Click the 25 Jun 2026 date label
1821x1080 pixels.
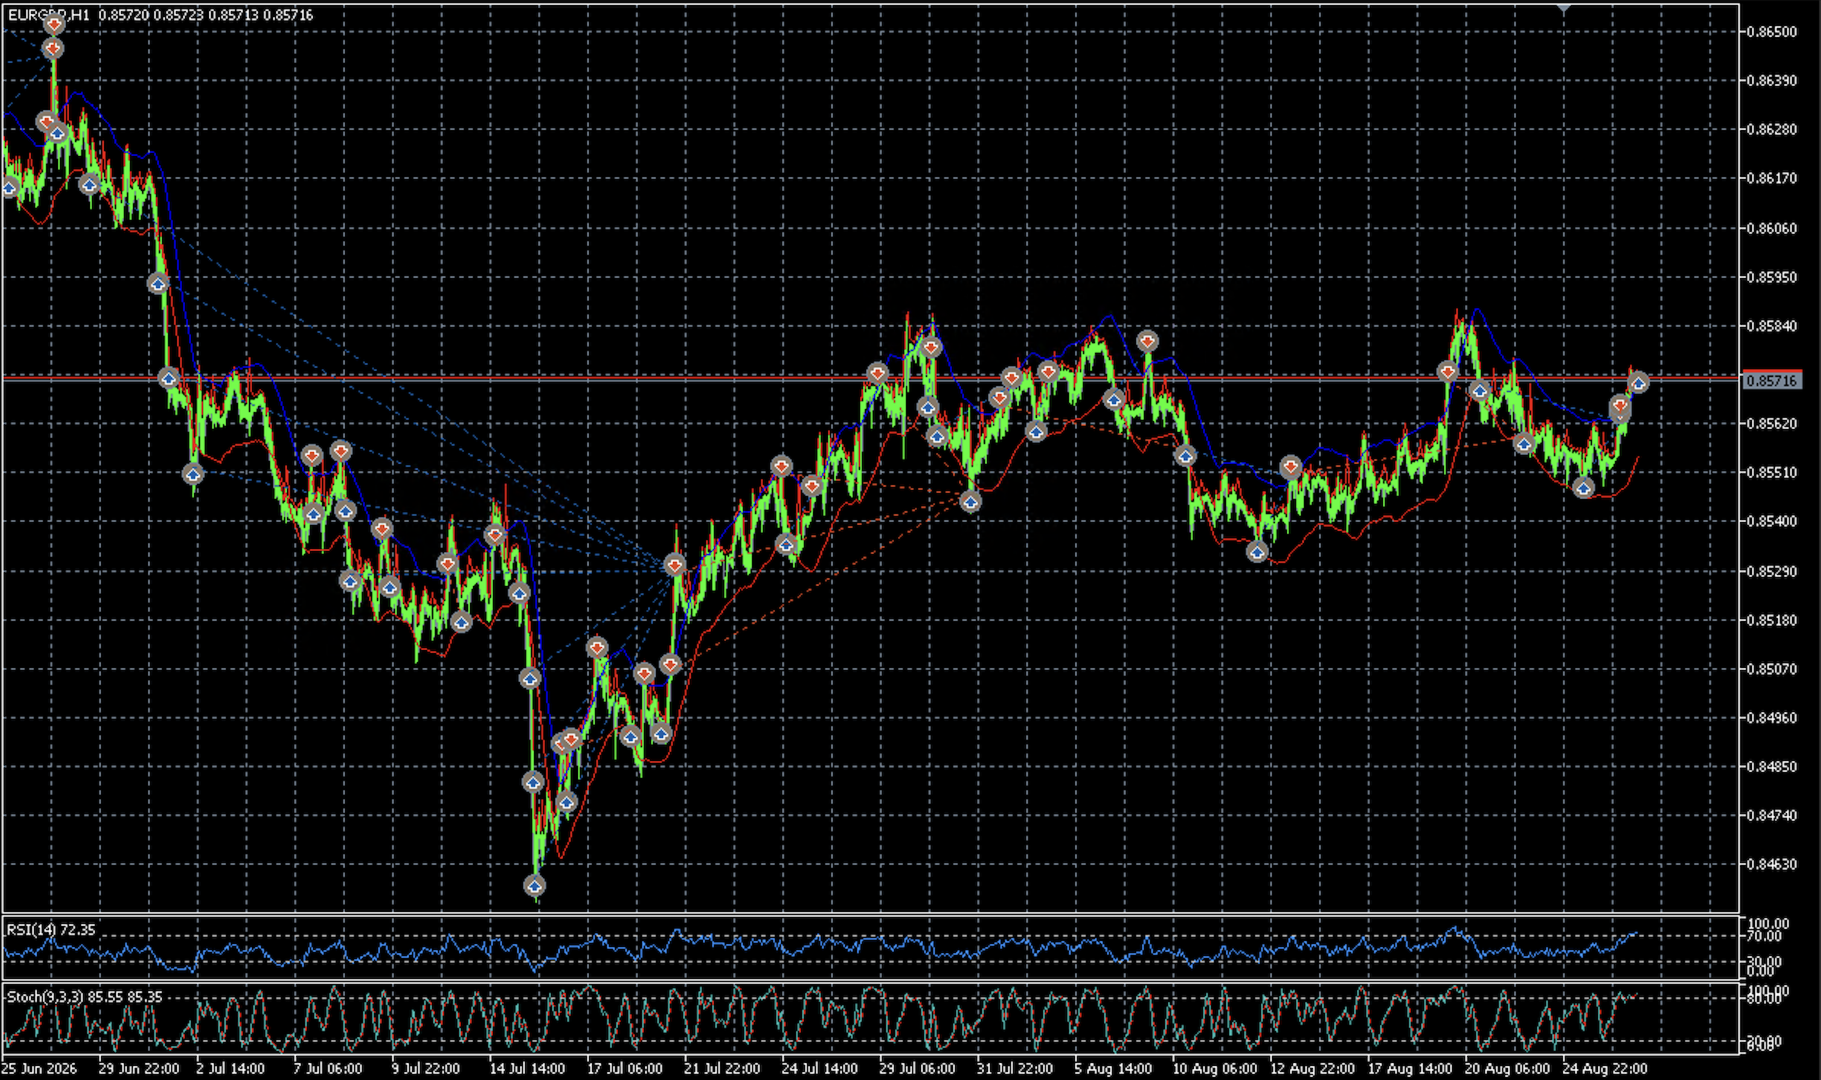pyautogui.click(x=39, y=1068)
